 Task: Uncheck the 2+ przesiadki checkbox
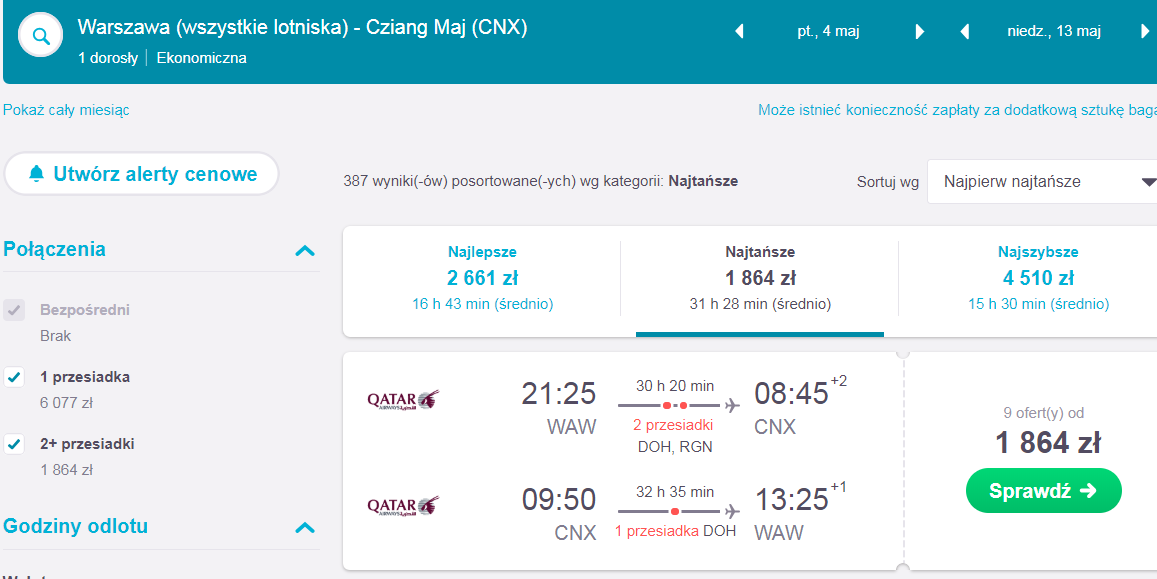coord(14,445)
